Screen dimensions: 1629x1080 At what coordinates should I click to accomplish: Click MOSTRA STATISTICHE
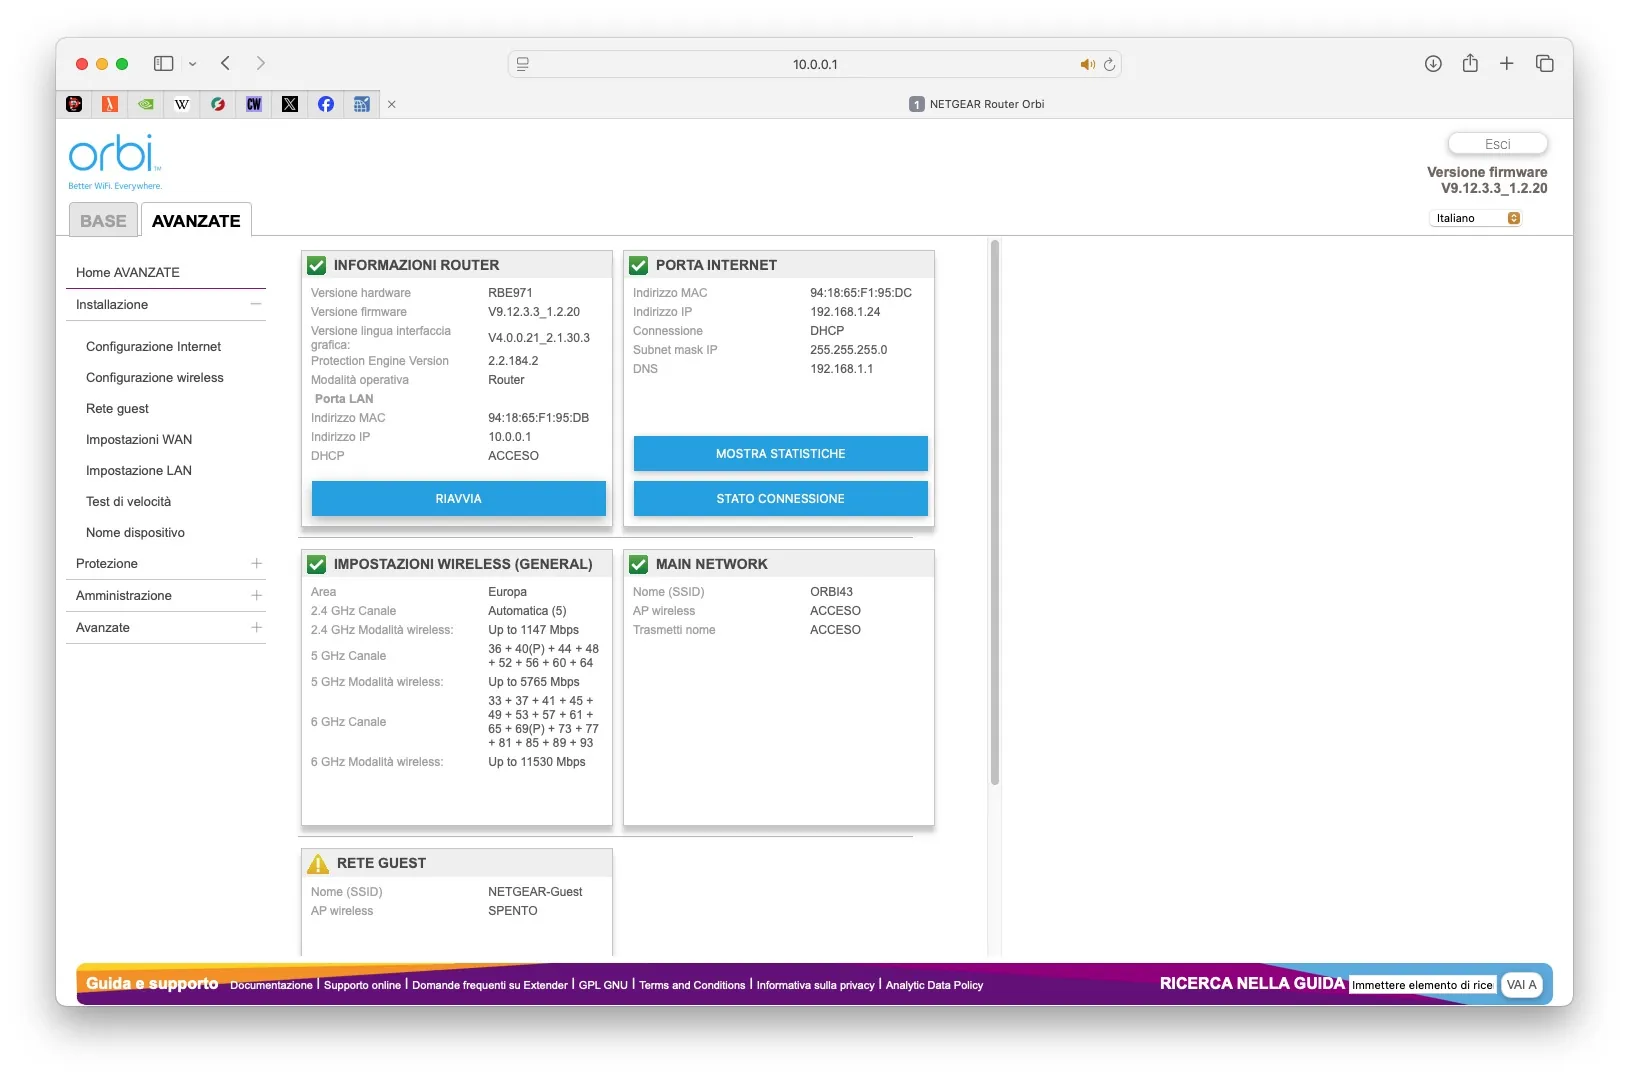(x=781, y=454)
